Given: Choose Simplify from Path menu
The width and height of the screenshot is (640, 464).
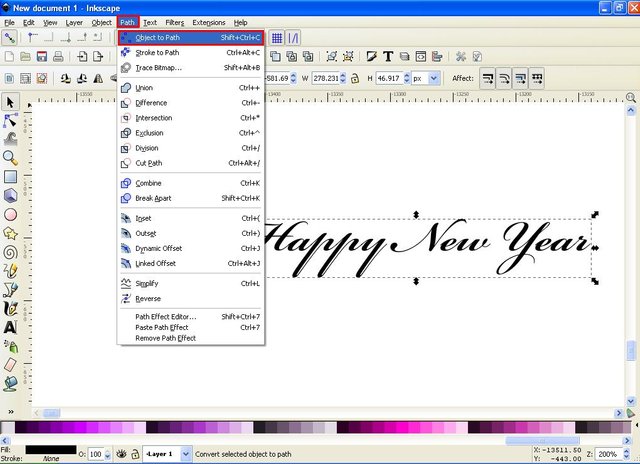Looking at the screenshot, I should click(x=191, y=284).
